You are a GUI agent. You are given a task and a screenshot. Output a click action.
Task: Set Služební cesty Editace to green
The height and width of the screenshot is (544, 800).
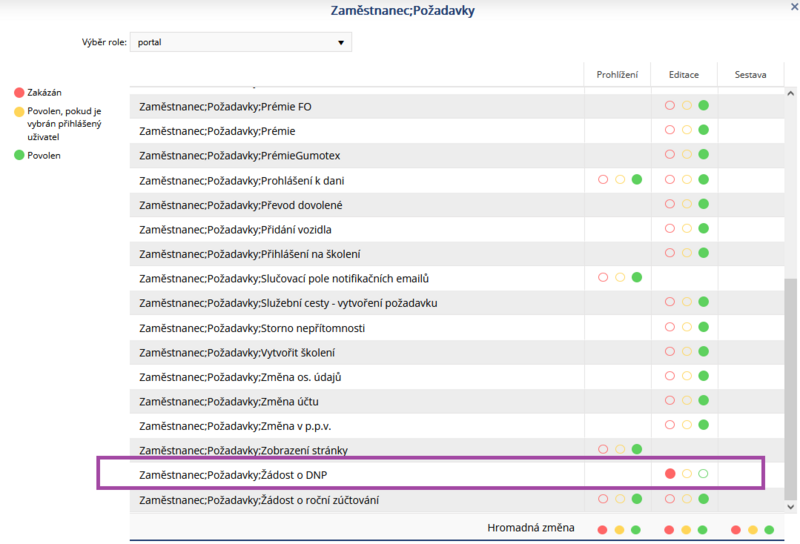click(x=704, y=302)
